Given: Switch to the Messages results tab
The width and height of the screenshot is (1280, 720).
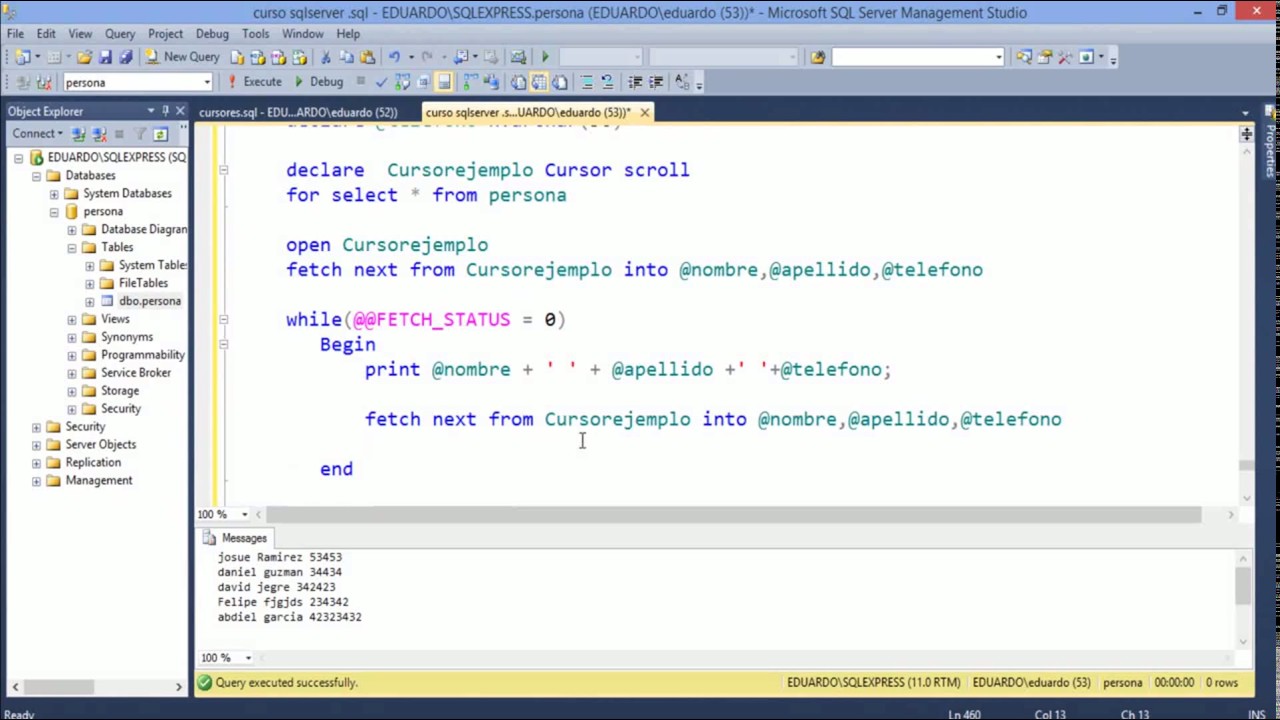Looking at the screenshot, I should pos(236,538).
